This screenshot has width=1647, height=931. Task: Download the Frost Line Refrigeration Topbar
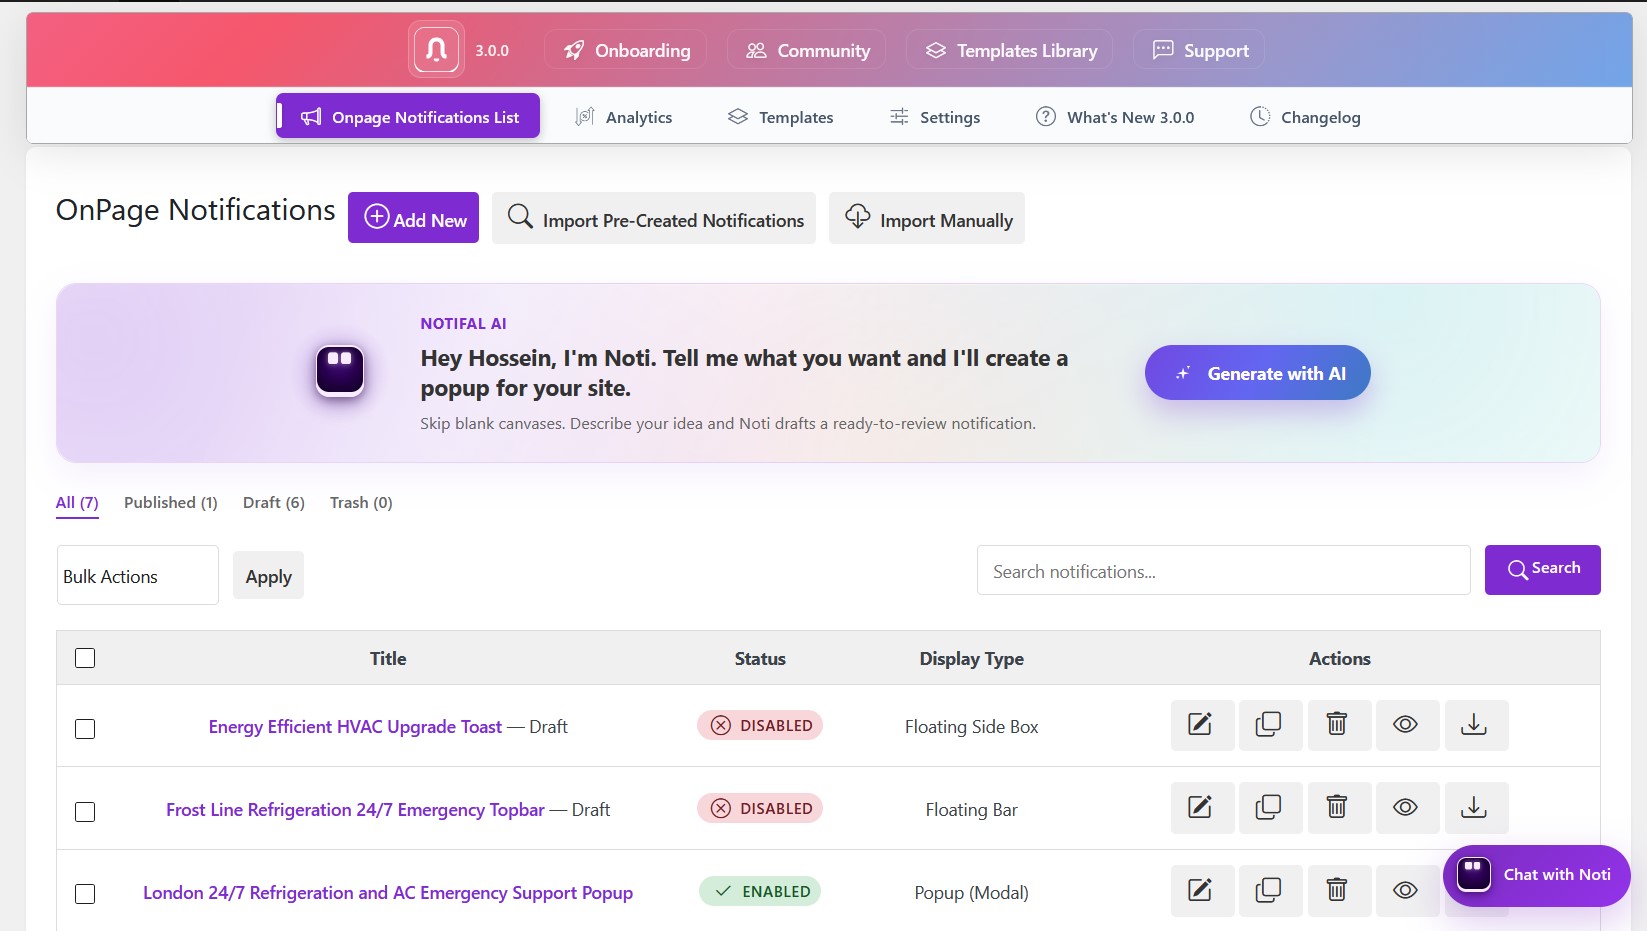[x=1475, y=808]
